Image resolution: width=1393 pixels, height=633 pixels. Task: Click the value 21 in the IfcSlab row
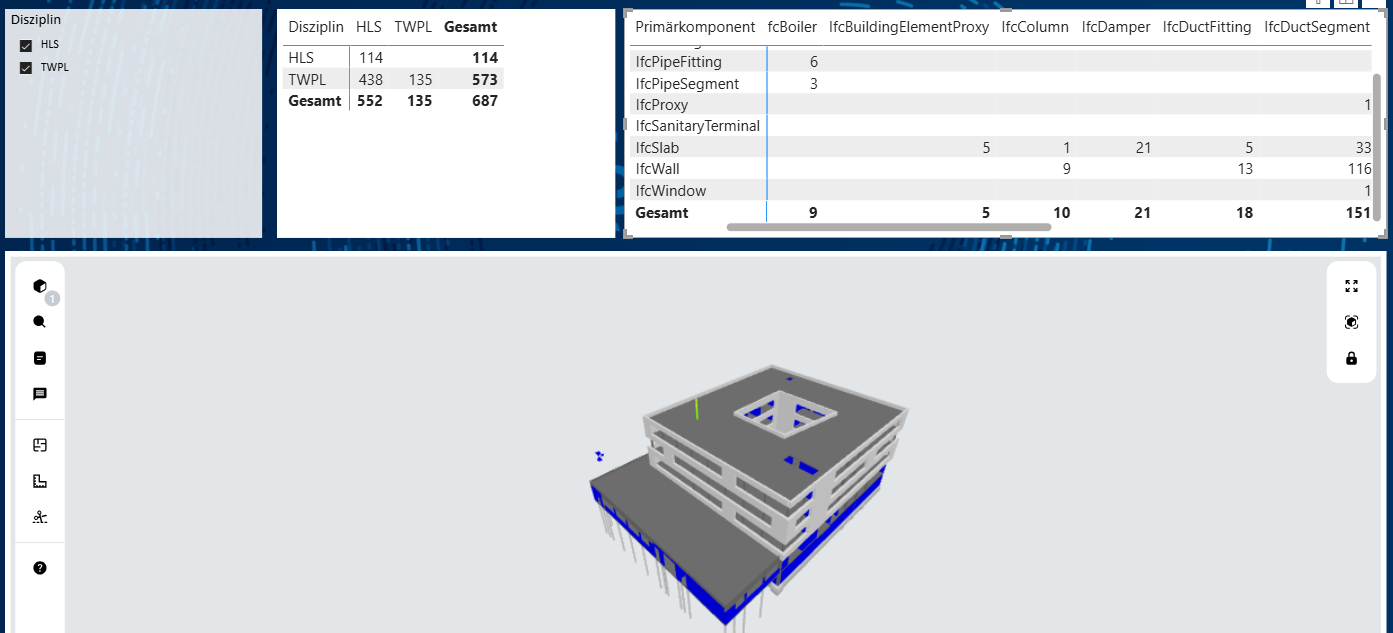[1143, 148]
